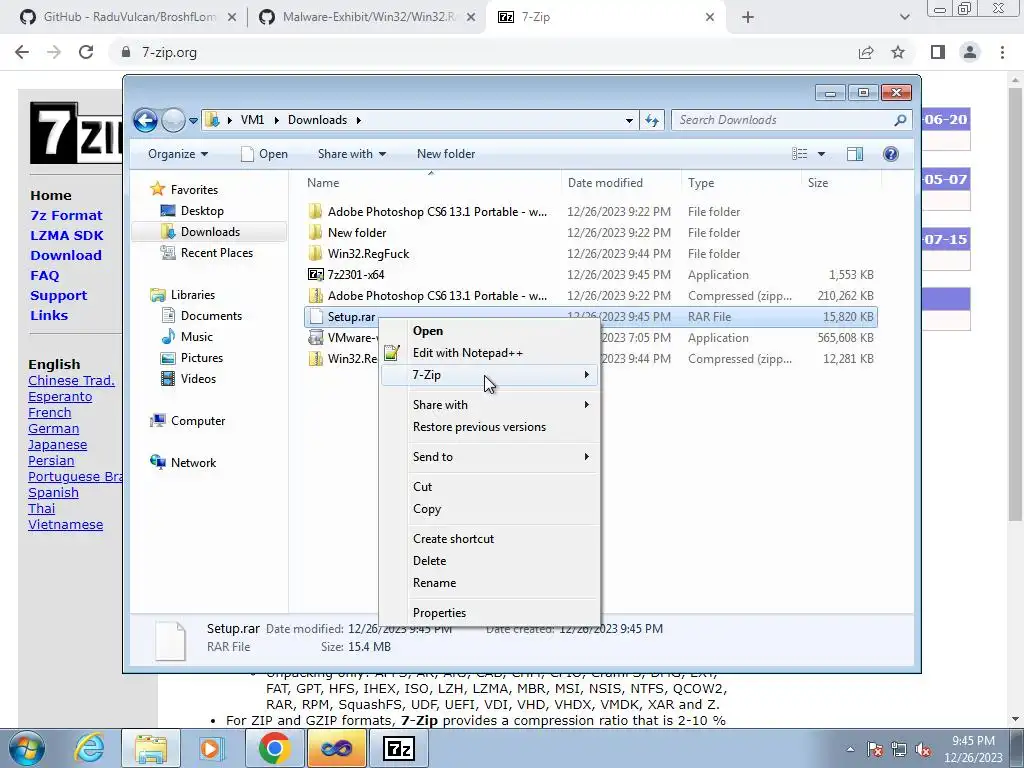Expand the 7-Zip context submenu
The height and width of the screenshot is (768, 1024).
(x=490, y=375)
